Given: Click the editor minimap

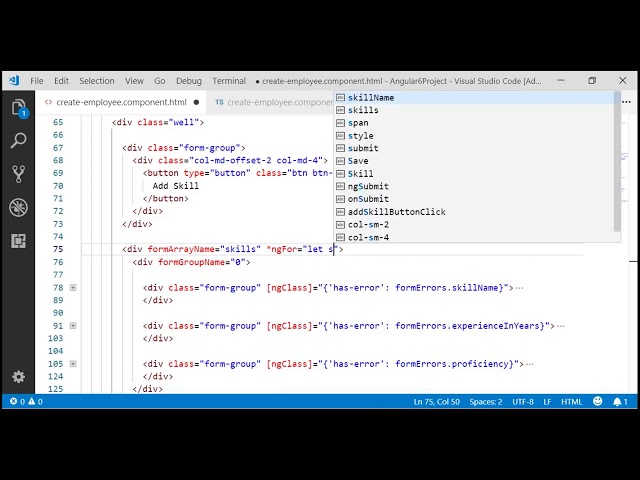Looking at the screenshot, I should pos(624,176).
